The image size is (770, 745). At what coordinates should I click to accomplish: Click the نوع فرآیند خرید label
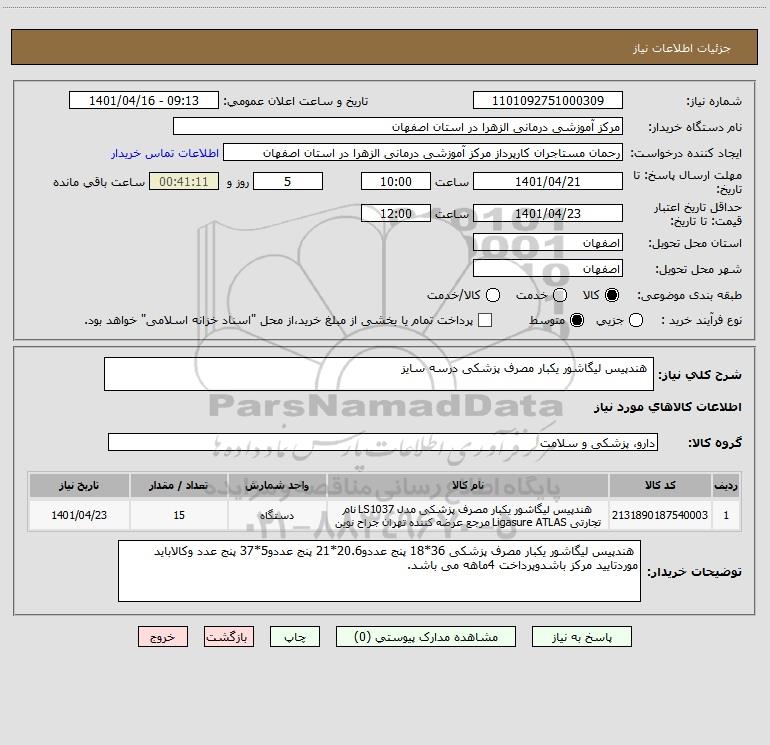pyautogui.click(x=701, y=320)
